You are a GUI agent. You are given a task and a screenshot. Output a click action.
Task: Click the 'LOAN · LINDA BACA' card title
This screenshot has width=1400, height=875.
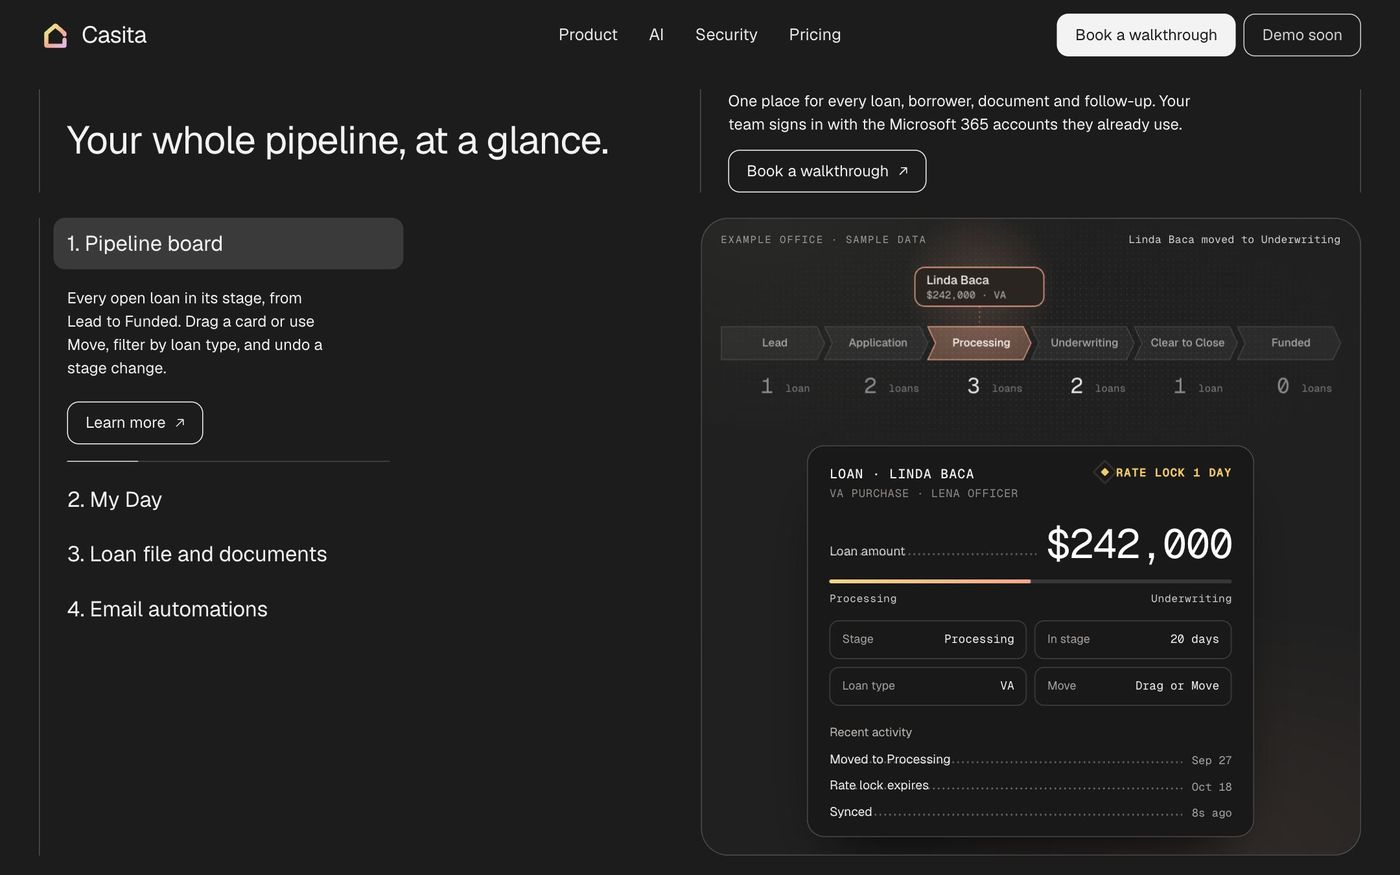902,474
